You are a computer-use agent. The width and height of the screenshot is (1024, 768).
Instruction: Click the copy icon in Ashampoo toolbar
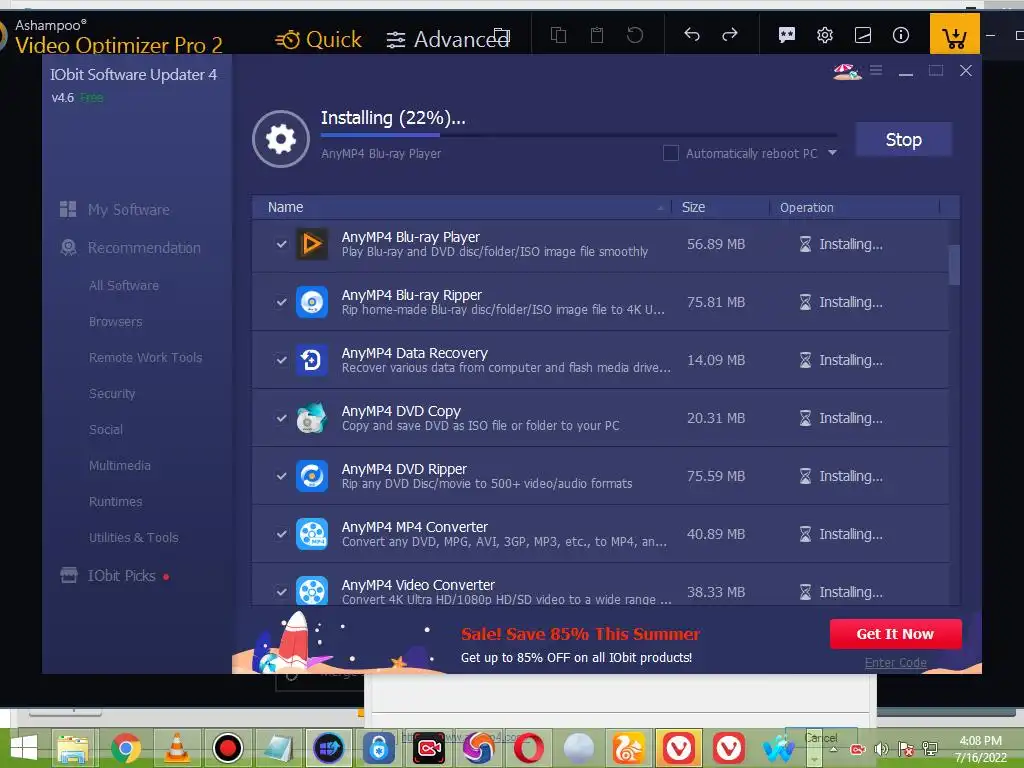(558, 35)
